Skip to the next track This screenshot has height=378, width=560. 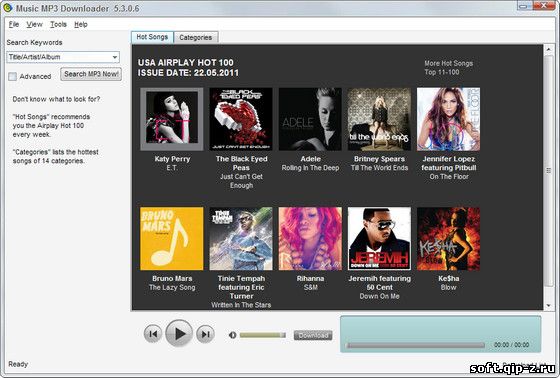point(205,334)
